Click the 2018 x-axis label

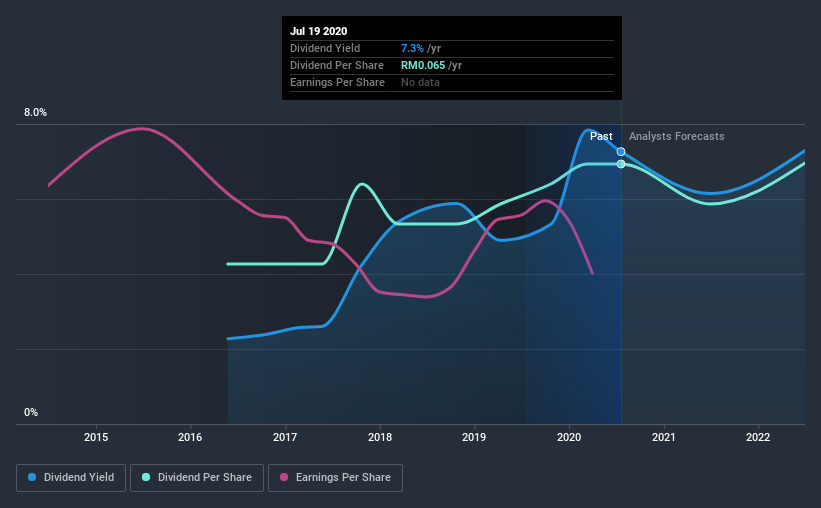[x=380, y=437]
